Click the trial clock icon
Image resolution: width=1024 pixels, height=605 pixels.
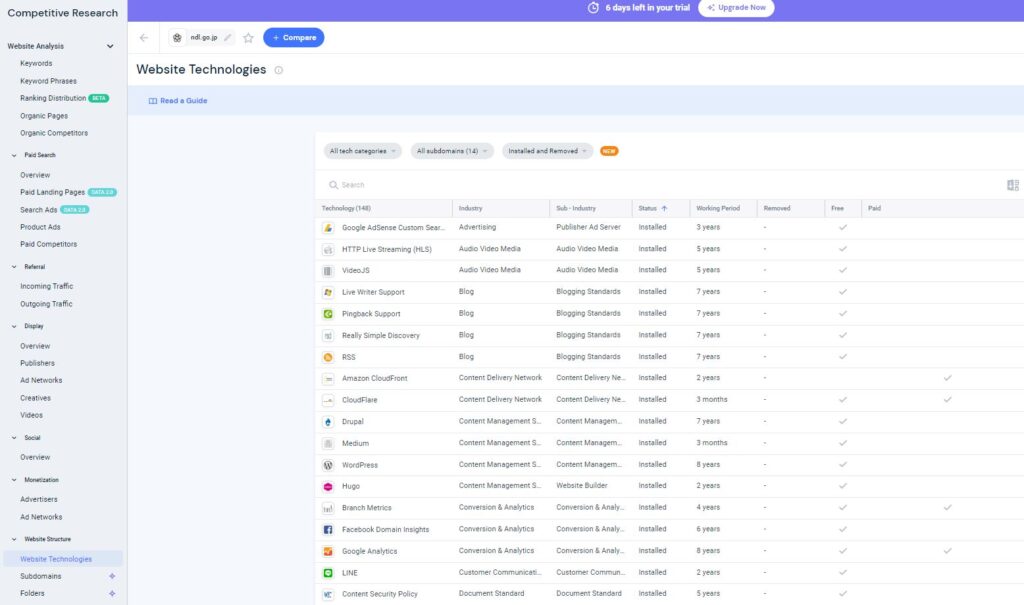[x=593, y=8]
